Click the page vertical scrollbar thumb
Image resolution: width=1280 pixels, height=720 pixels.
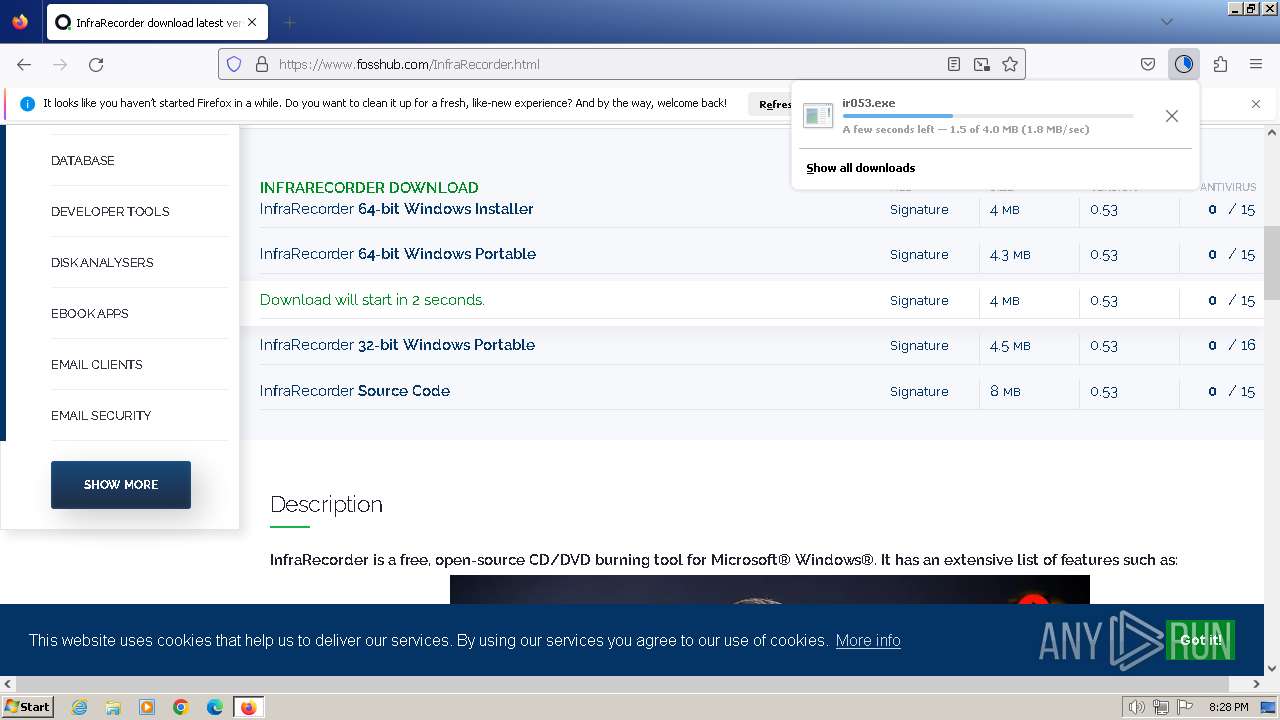tap(1272, 262)
